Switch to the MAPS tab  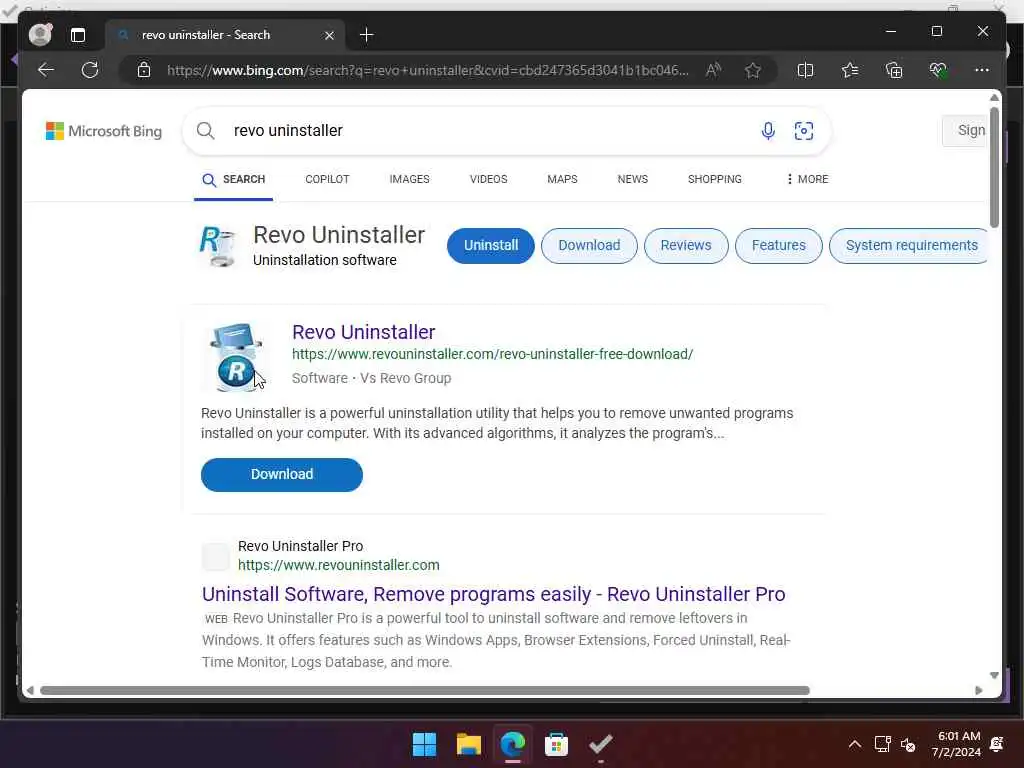coord(562,179)
